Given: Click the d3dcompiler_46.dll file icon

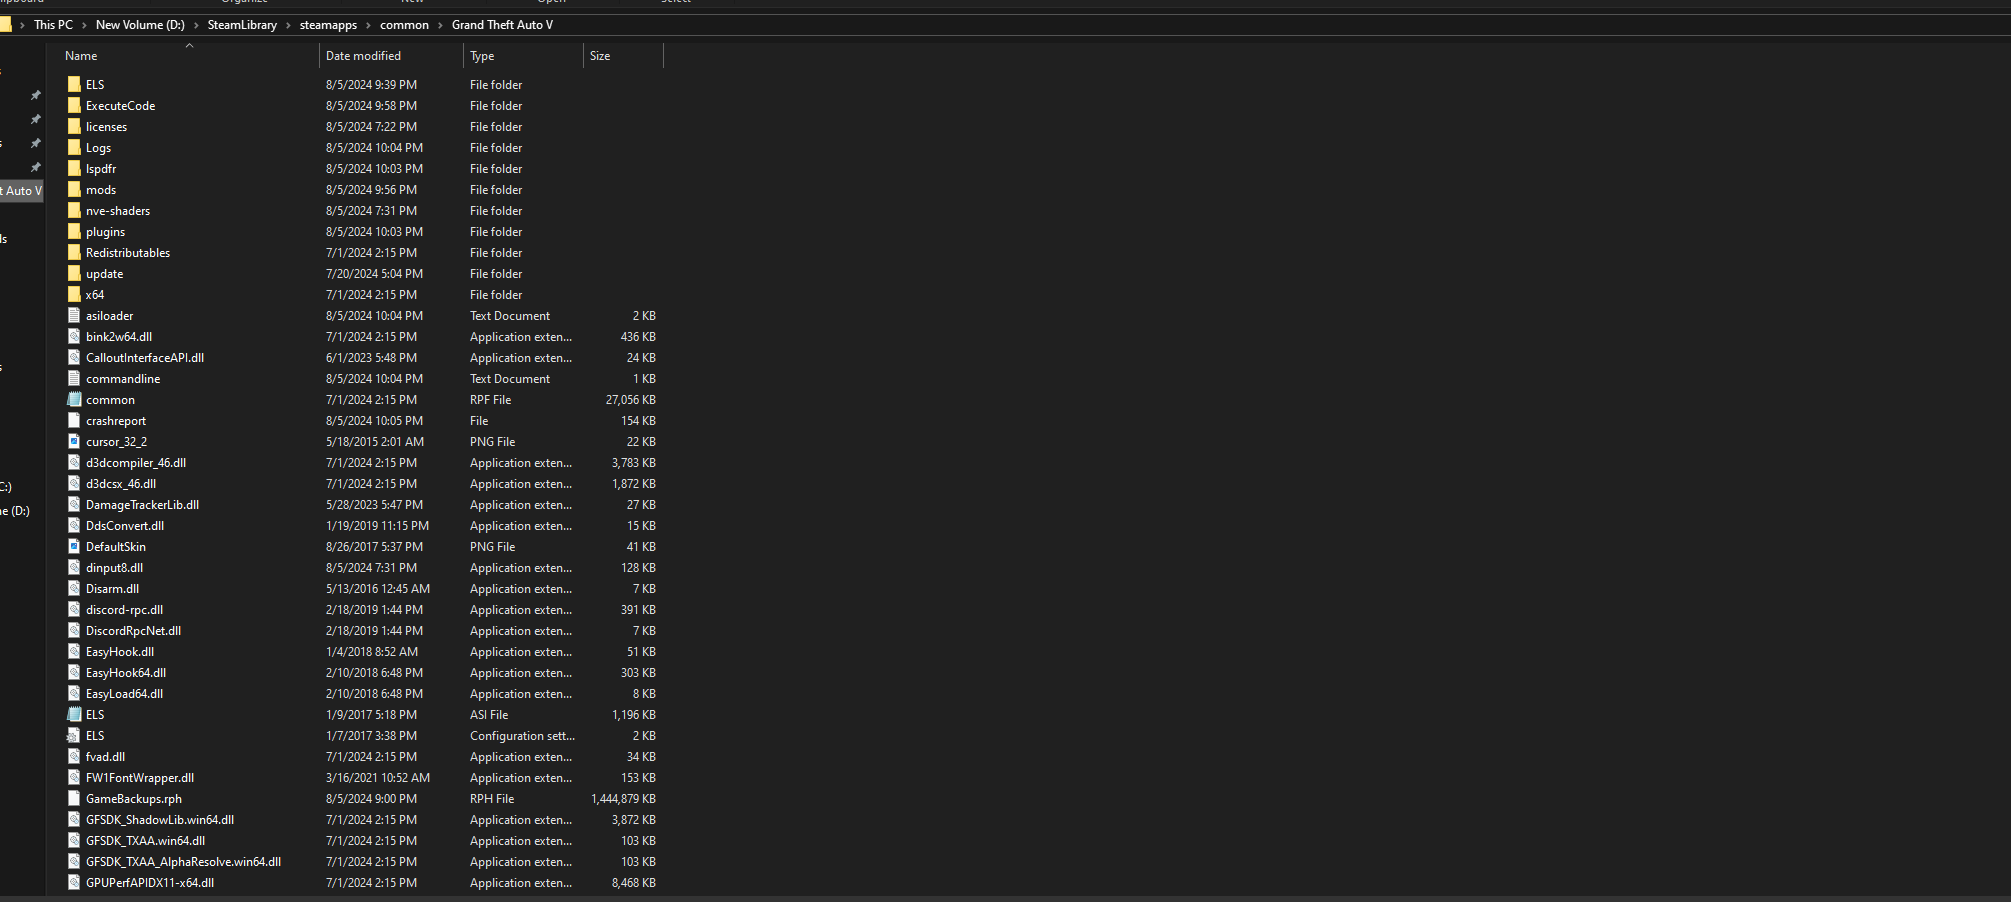Looking at the screenshot, I should 74,462.
